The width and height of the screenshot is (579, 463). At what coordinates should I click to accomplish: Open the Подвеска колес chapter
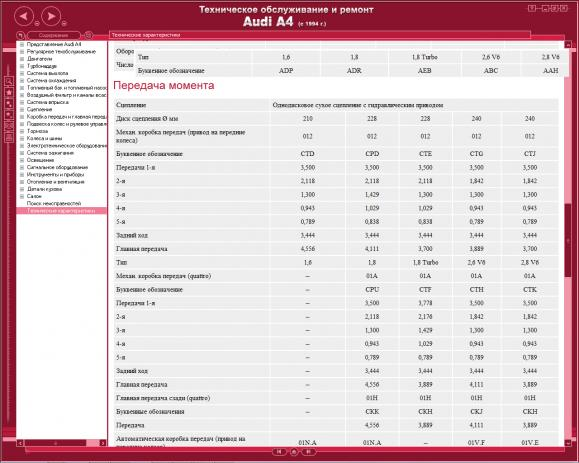point(67,124)
